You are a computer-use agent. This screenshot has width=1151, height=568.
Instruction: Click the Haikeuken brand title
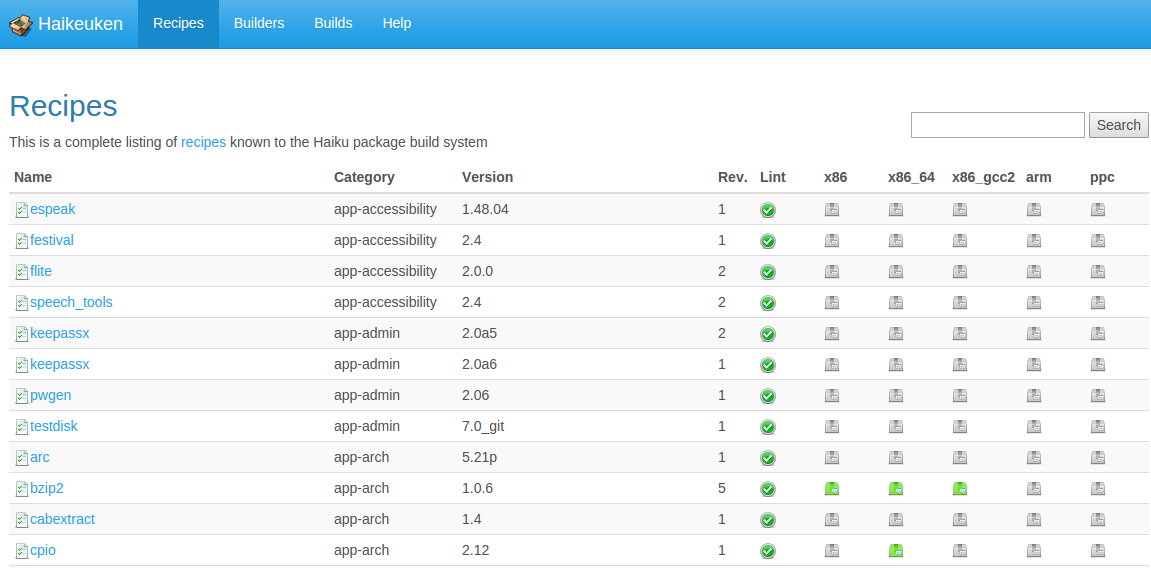(x=81, y=24)
